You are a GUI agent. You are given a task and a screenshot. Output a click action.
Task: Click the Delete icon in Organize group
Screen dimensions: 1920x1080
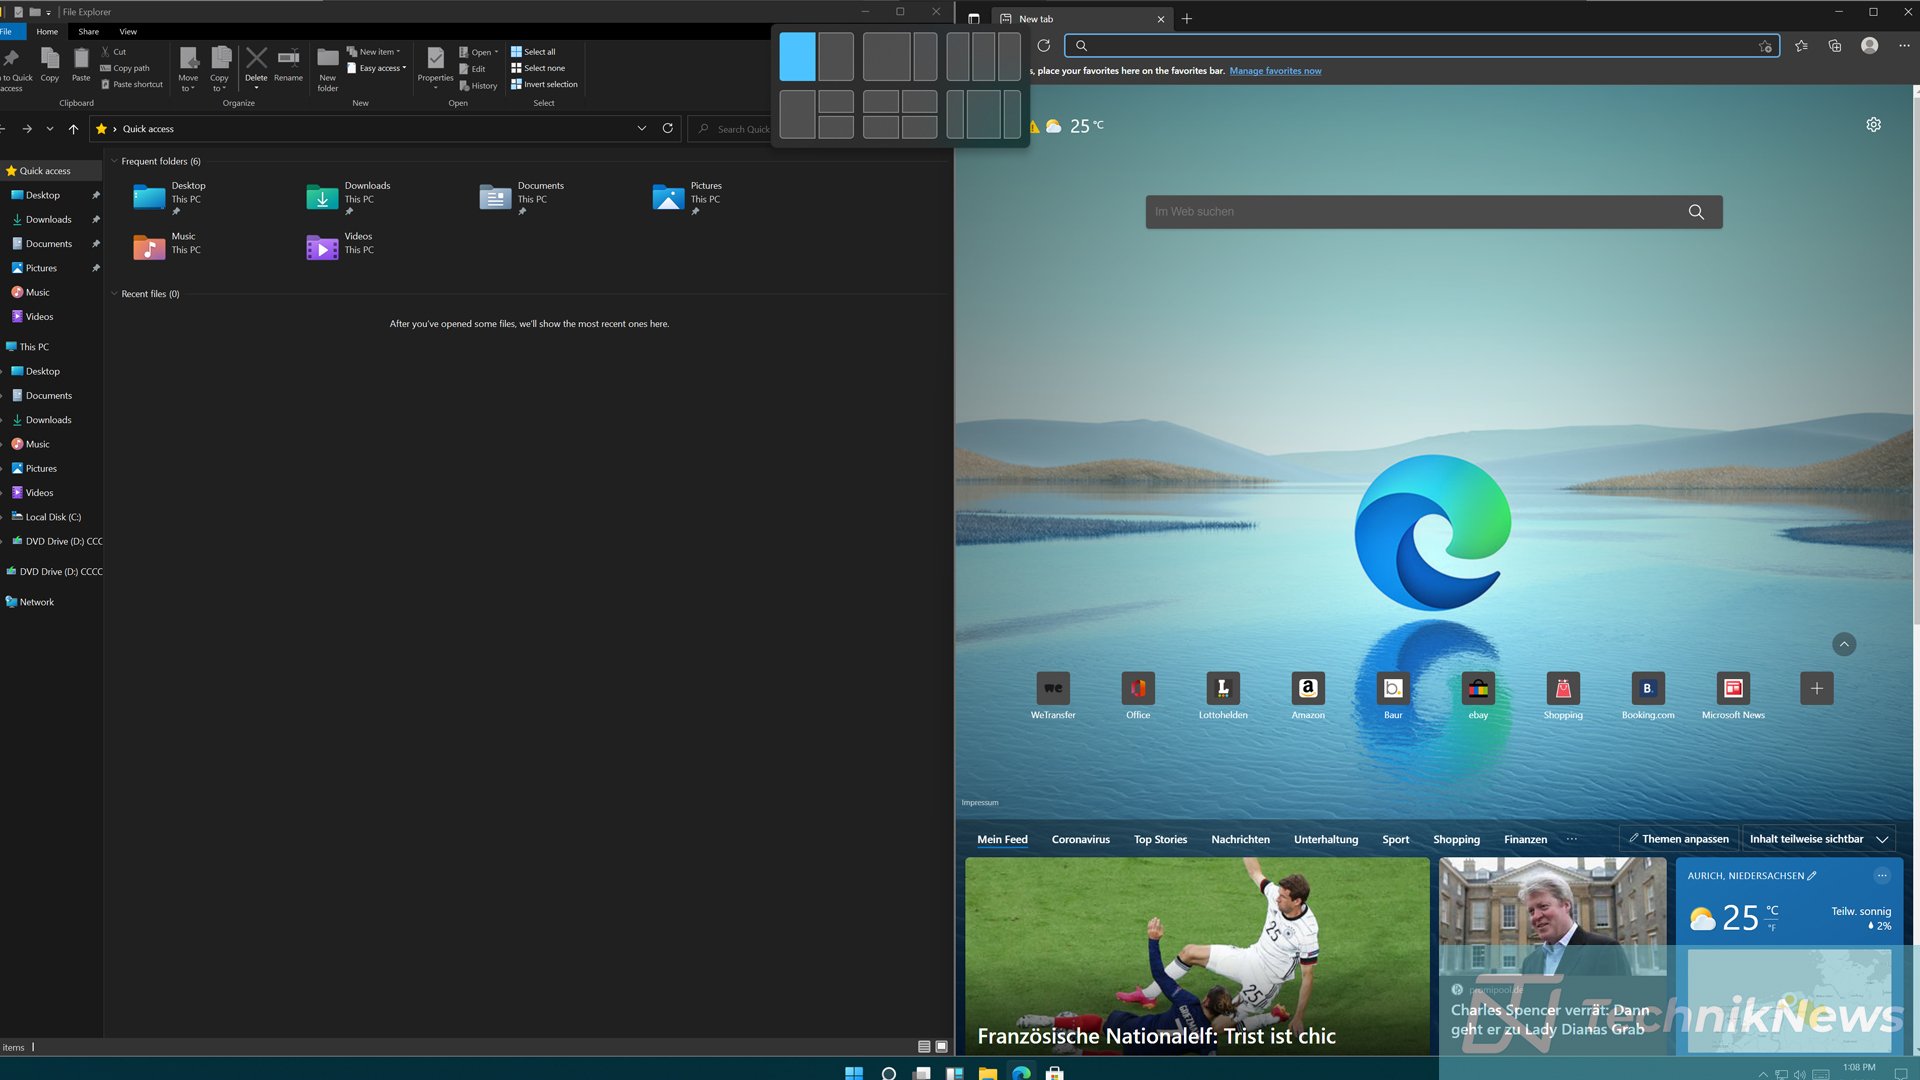[256, 64]
